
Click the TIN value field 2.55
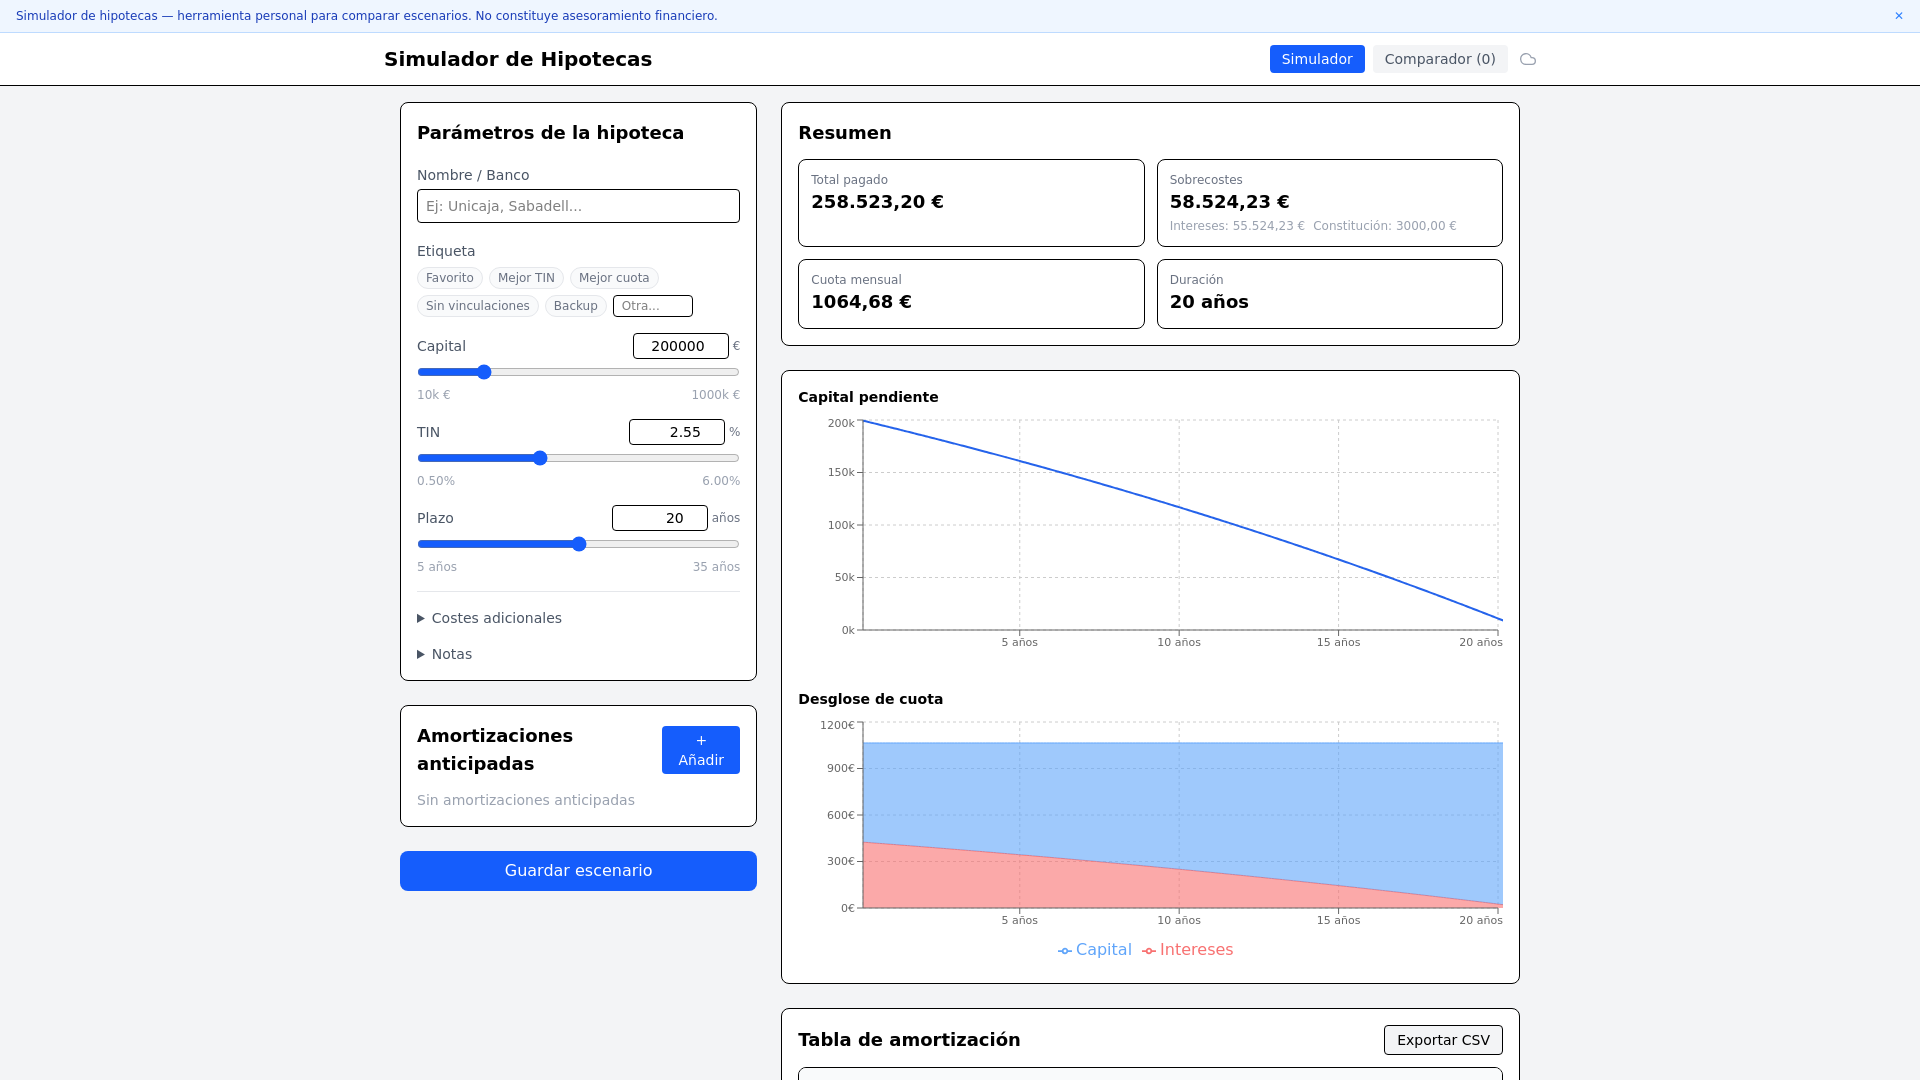[x=677, y=432]
